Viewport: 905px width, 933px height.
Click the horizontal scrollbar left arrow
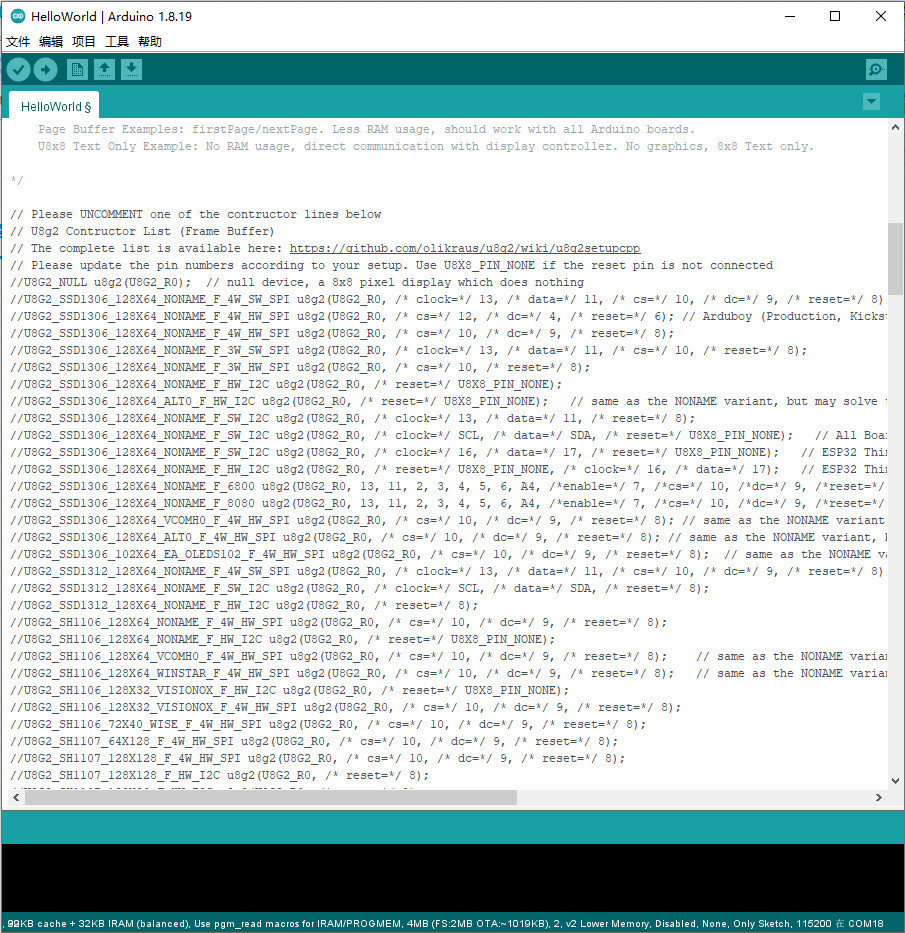[16, 797]
